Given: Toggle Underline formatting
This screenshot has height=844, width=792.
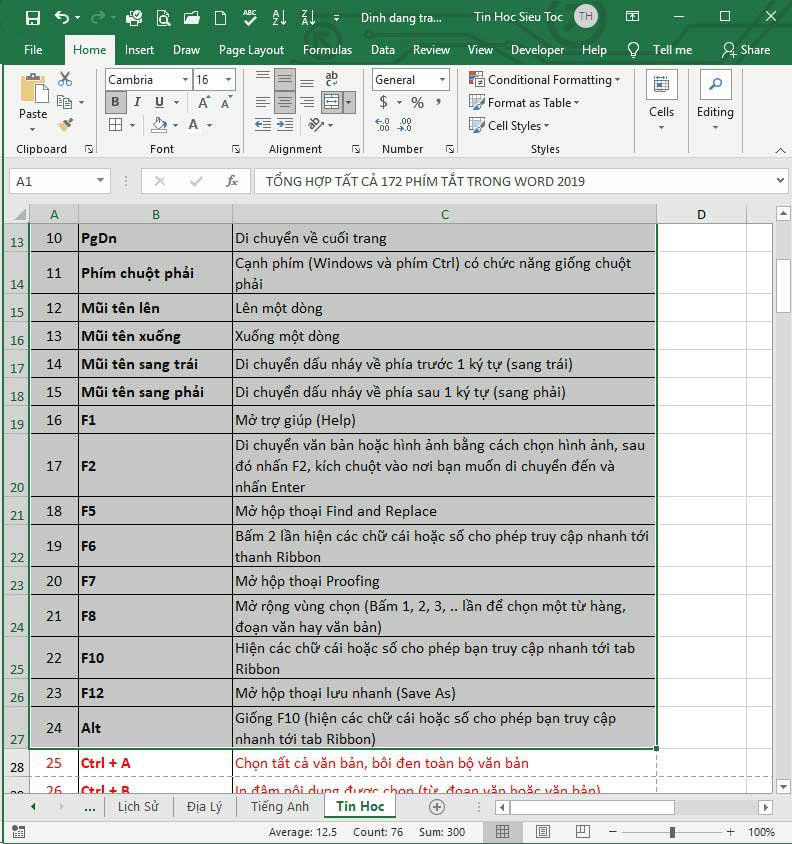Looking at the screenshot, I should click(x=159, y=102).
